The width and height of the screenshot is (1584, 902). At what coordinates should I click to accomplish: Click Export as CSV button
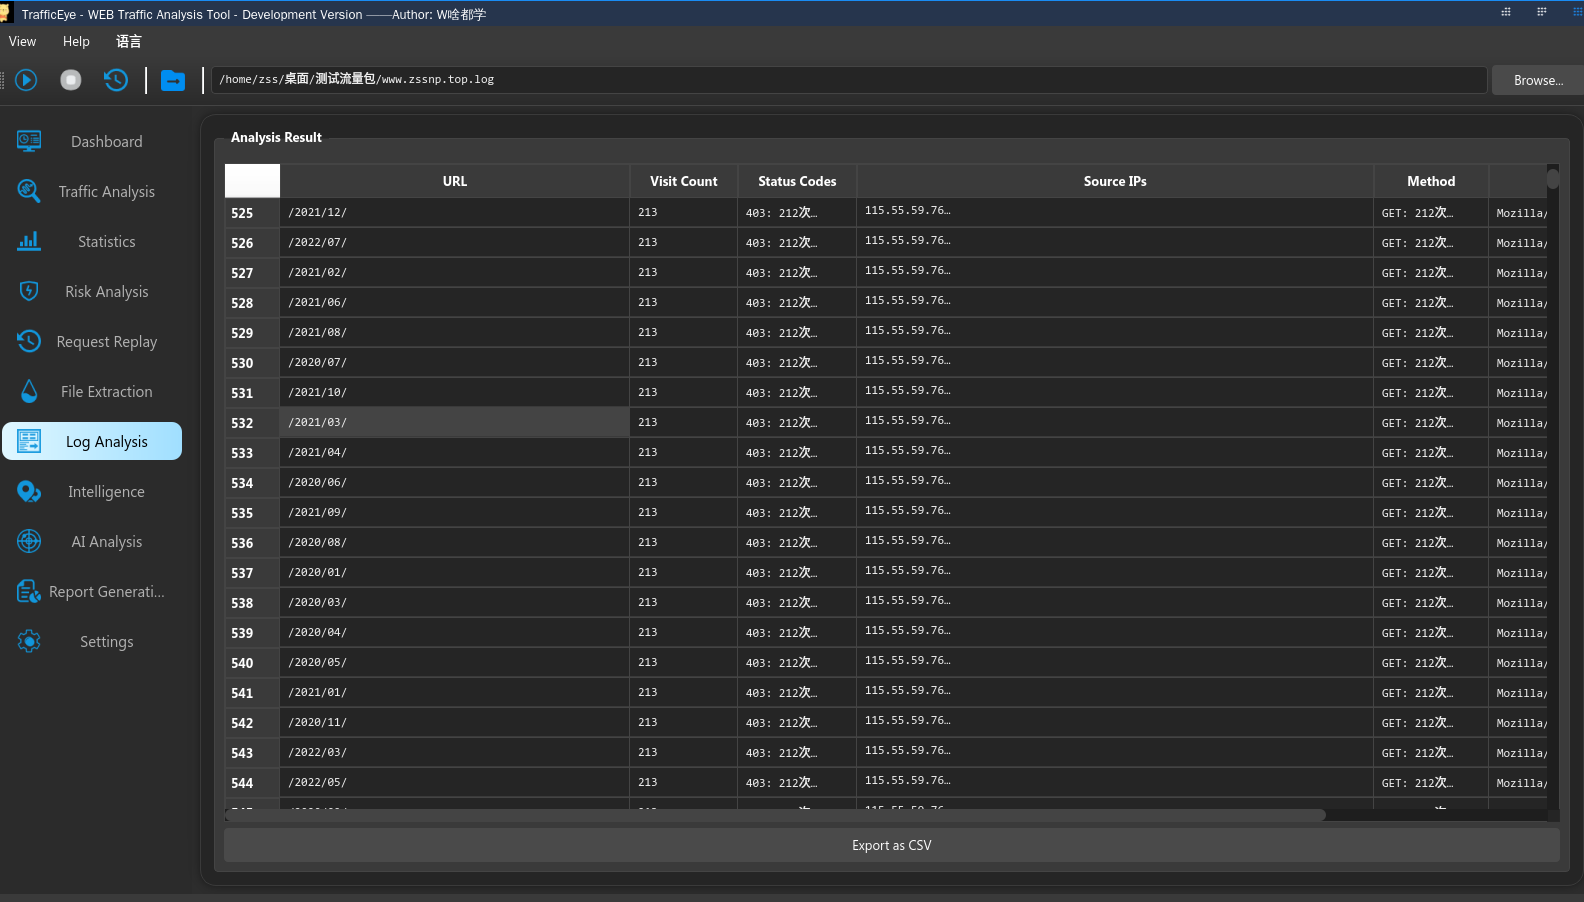[x=891, y=846]
